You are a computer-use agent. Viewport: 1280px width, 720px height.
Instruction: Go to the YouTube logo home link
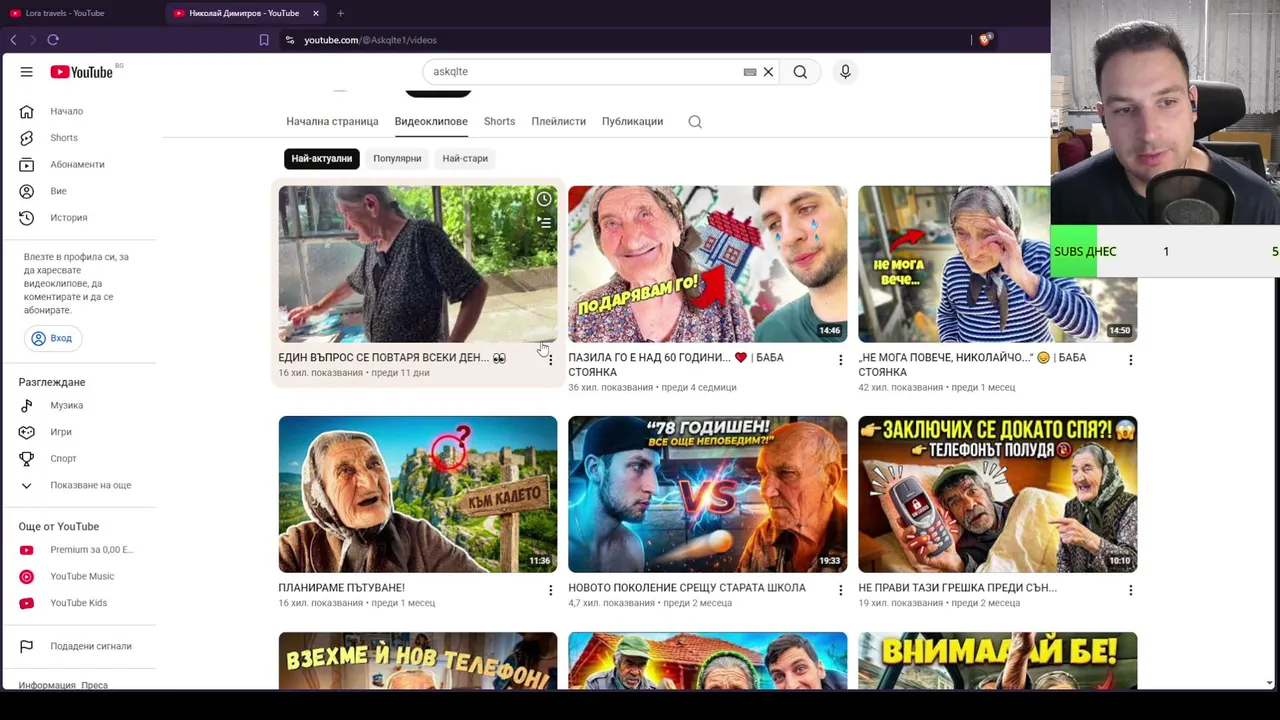pyautogui.click(x=82, y=72)
